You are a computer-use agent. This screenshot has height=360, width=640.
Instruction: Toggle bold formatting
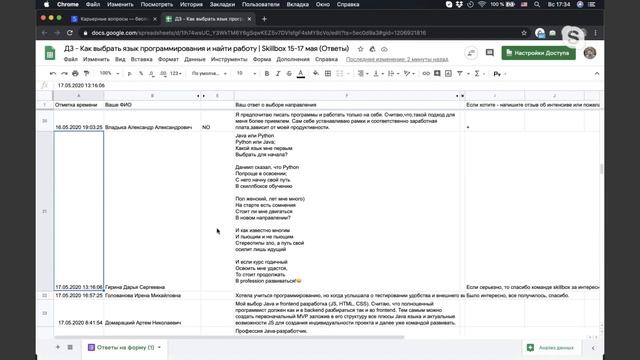267,73
